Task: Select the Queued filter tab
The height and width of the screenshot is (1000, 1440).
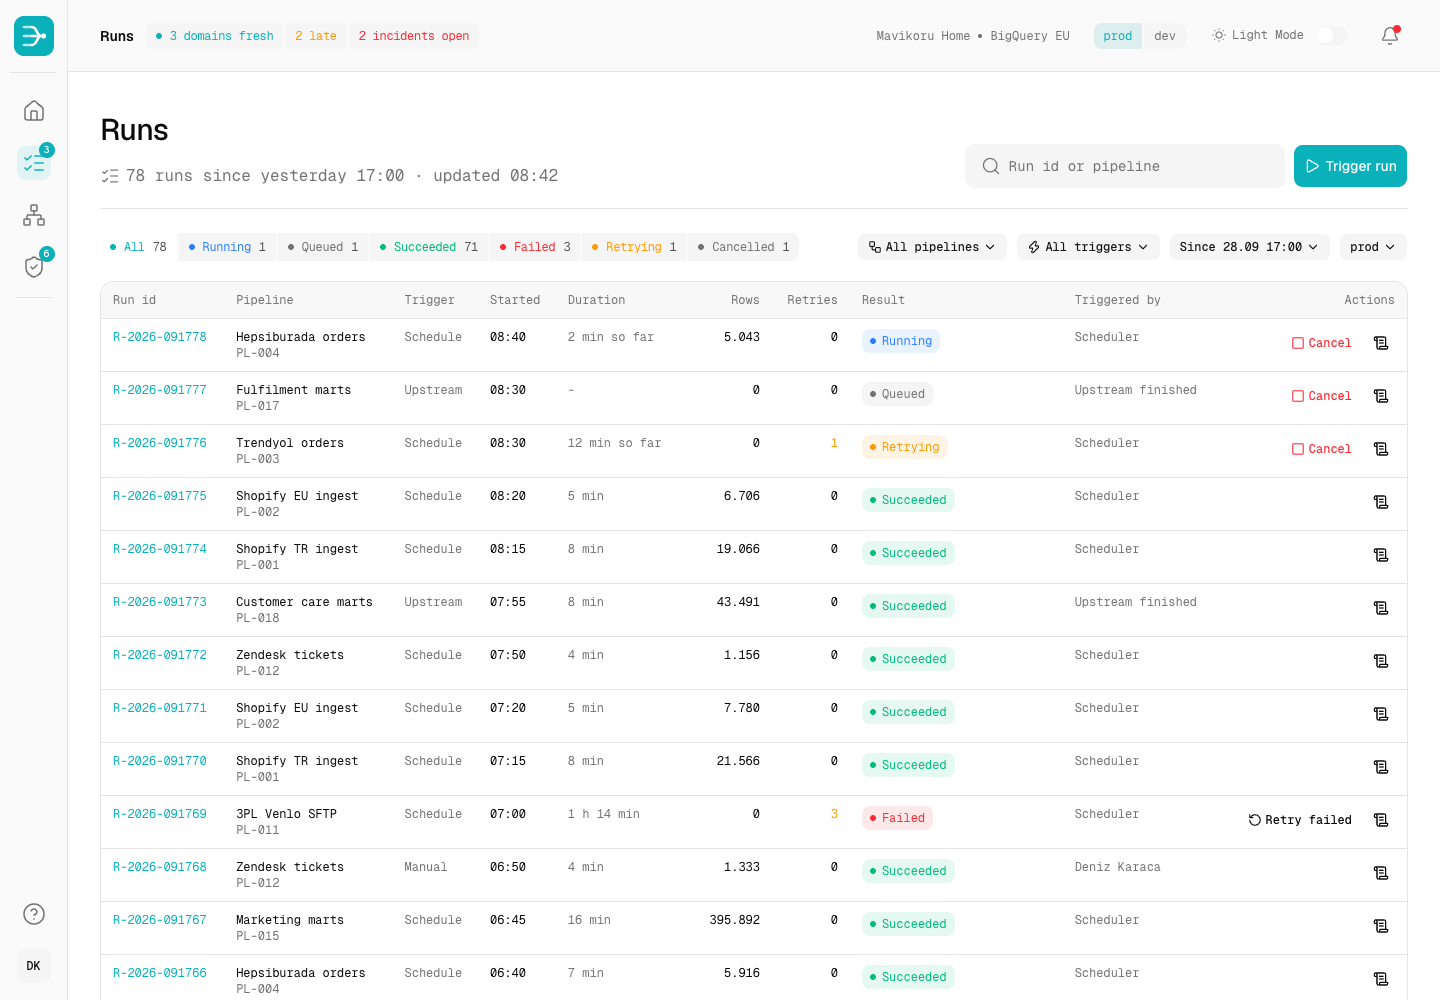Action: [x=323, y=247]
